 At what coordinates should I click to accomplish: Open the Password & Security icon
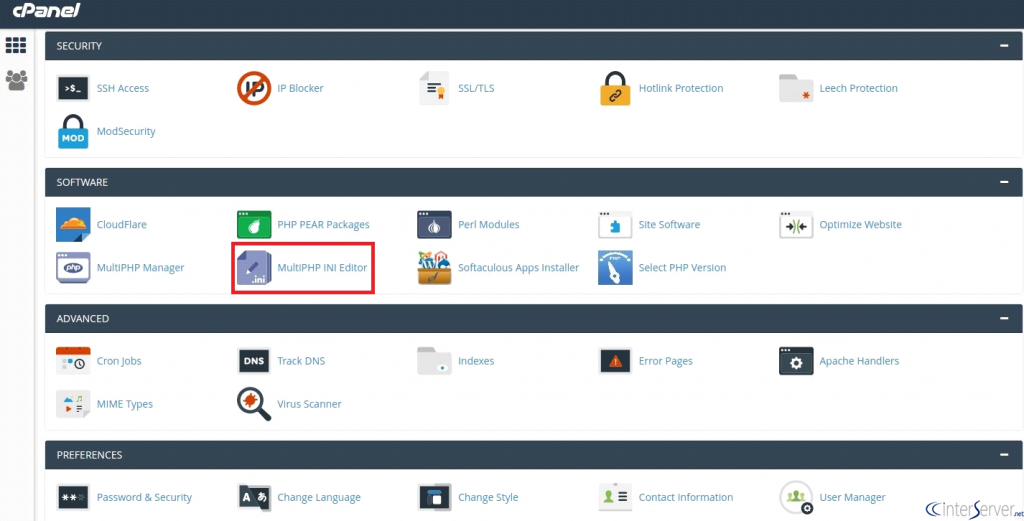tap(73, 497)
